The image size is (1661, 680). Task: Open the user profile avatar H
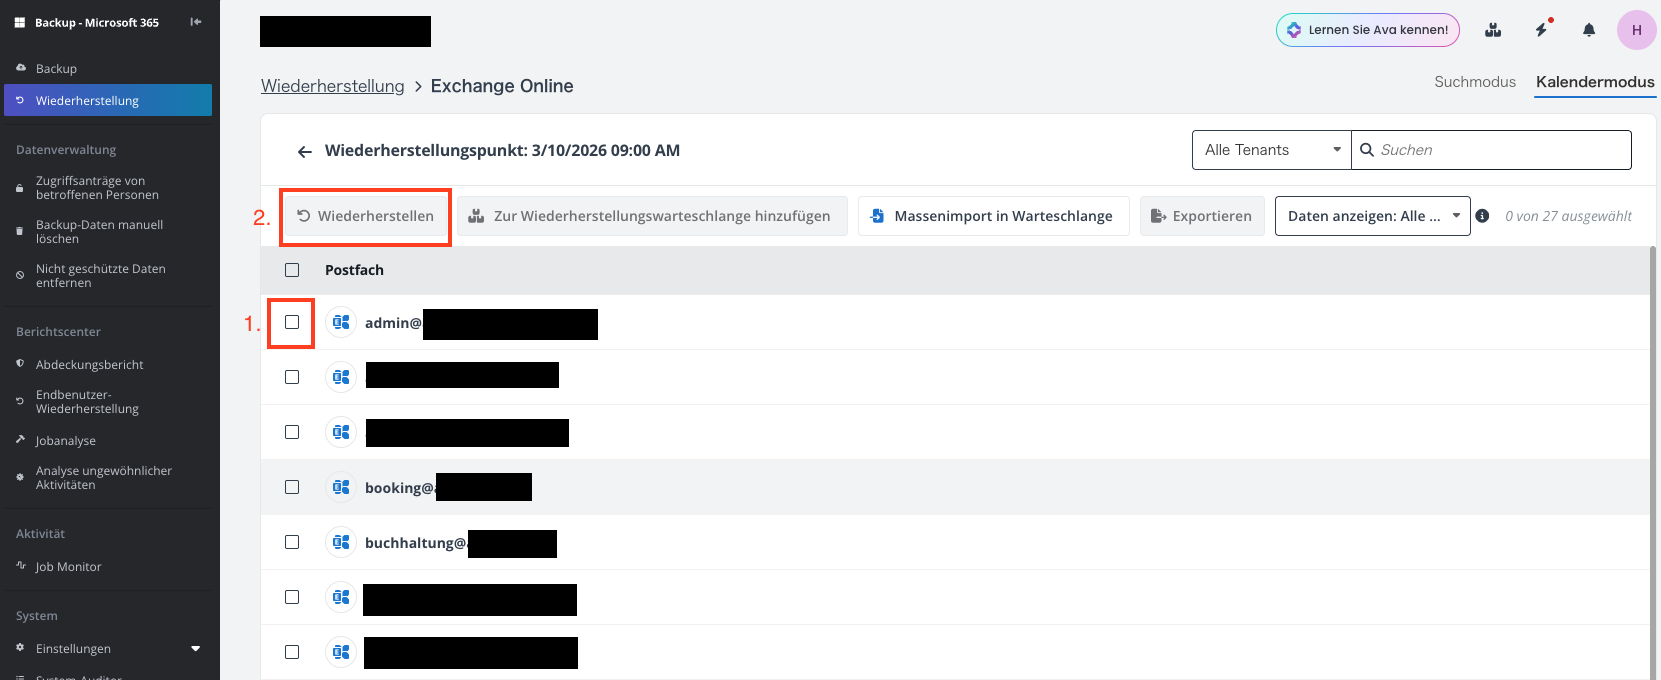1637,30
